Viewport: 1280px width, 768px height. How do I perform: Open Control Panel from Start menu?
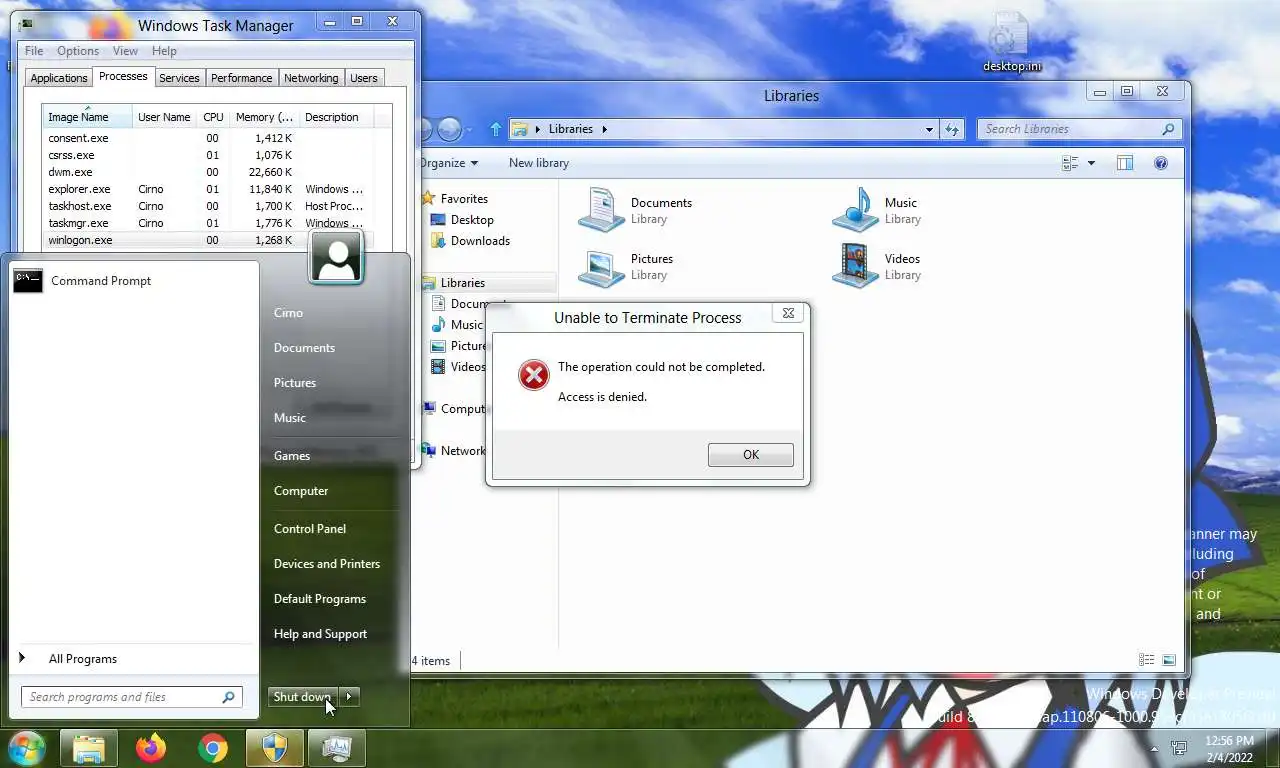[310, 529]
